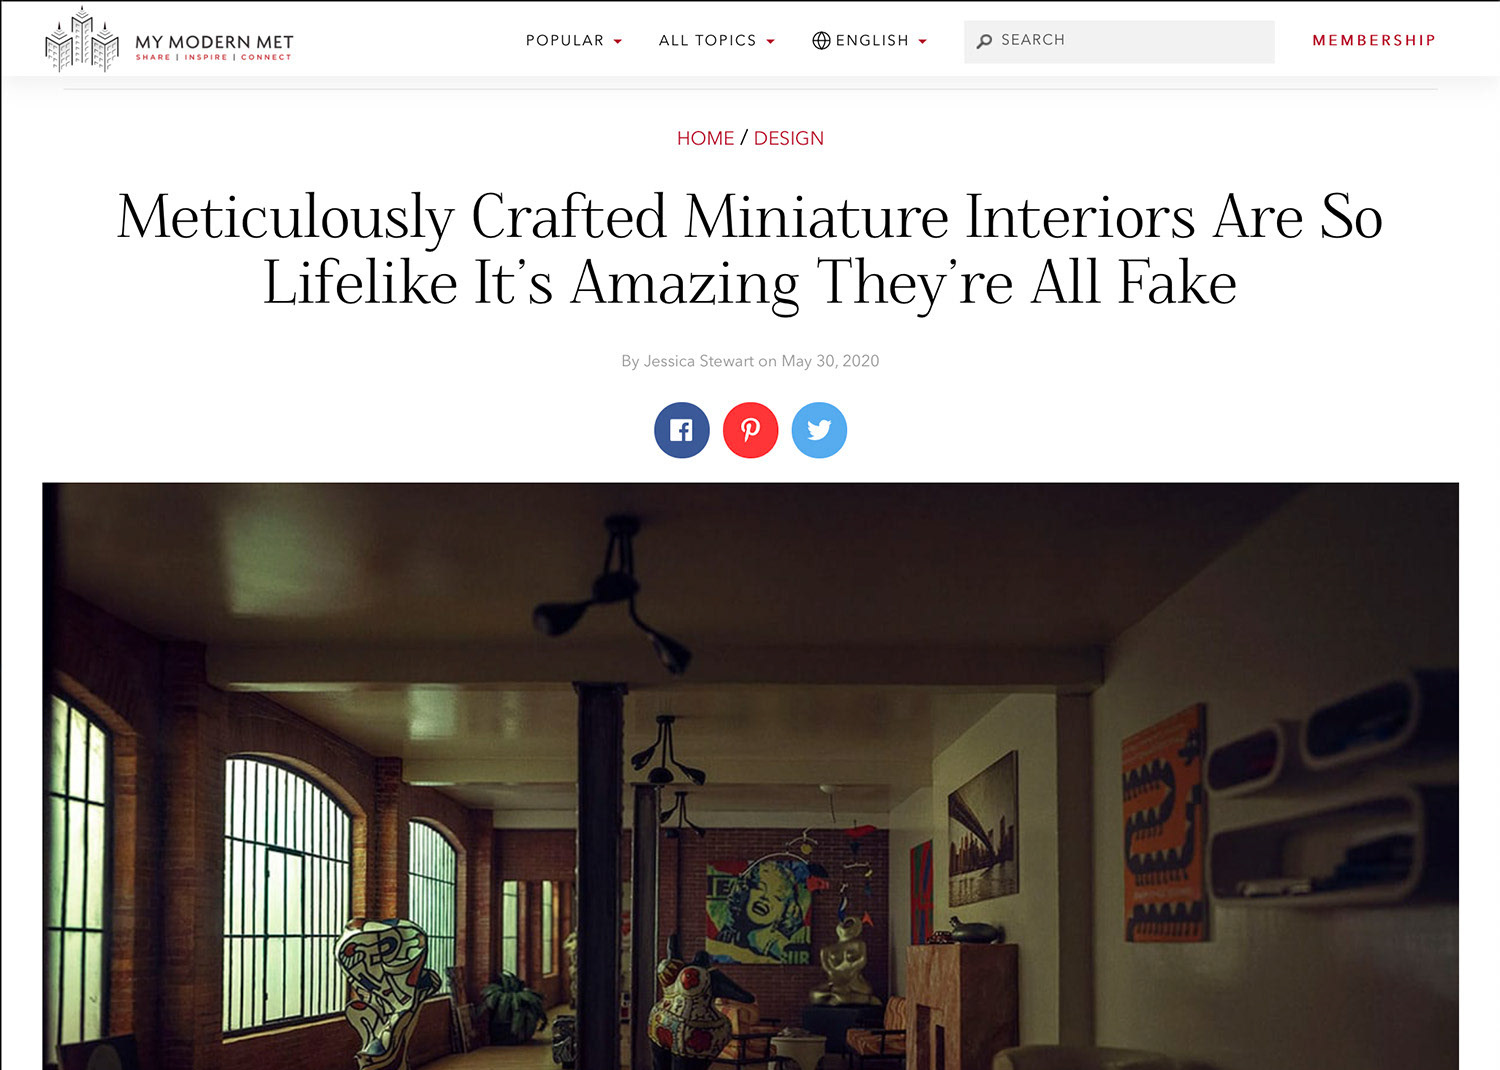Image resolution: width=1500 pixels, height=1070 pixels.
Task: Focus the Search input field
Action: [x=1119, y=41]
